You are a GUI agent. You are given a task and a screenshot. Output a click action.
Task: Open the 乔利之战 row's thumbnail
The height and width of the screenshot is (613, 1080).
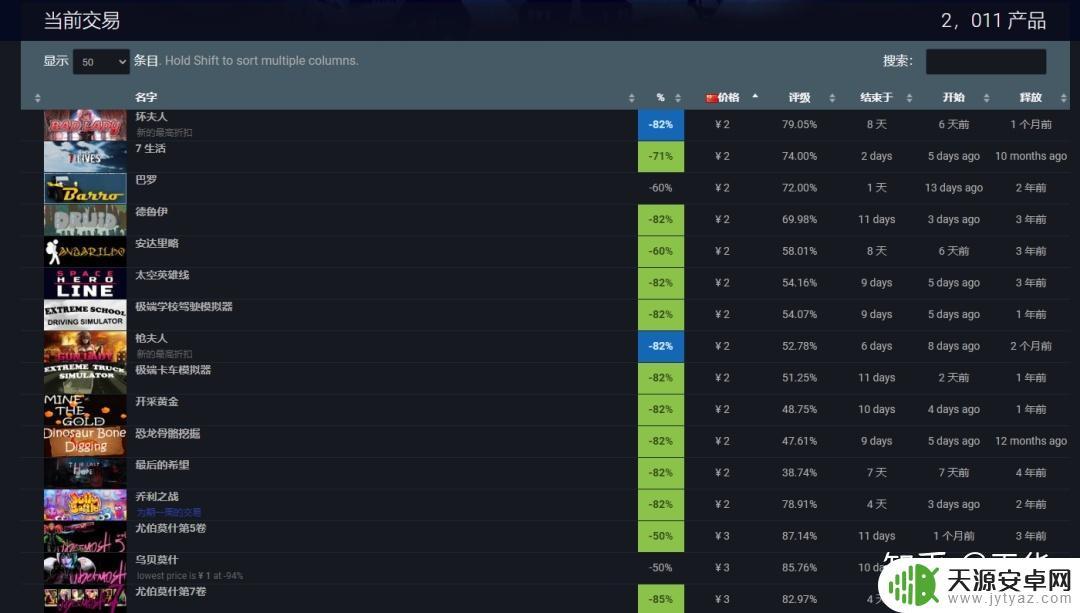point(85,506)
